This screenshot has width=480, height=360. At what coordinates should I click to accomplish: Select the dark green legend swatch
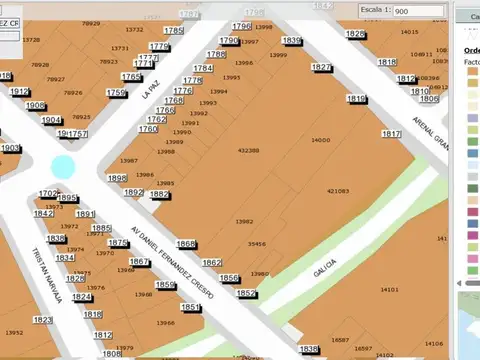point(473,188)
